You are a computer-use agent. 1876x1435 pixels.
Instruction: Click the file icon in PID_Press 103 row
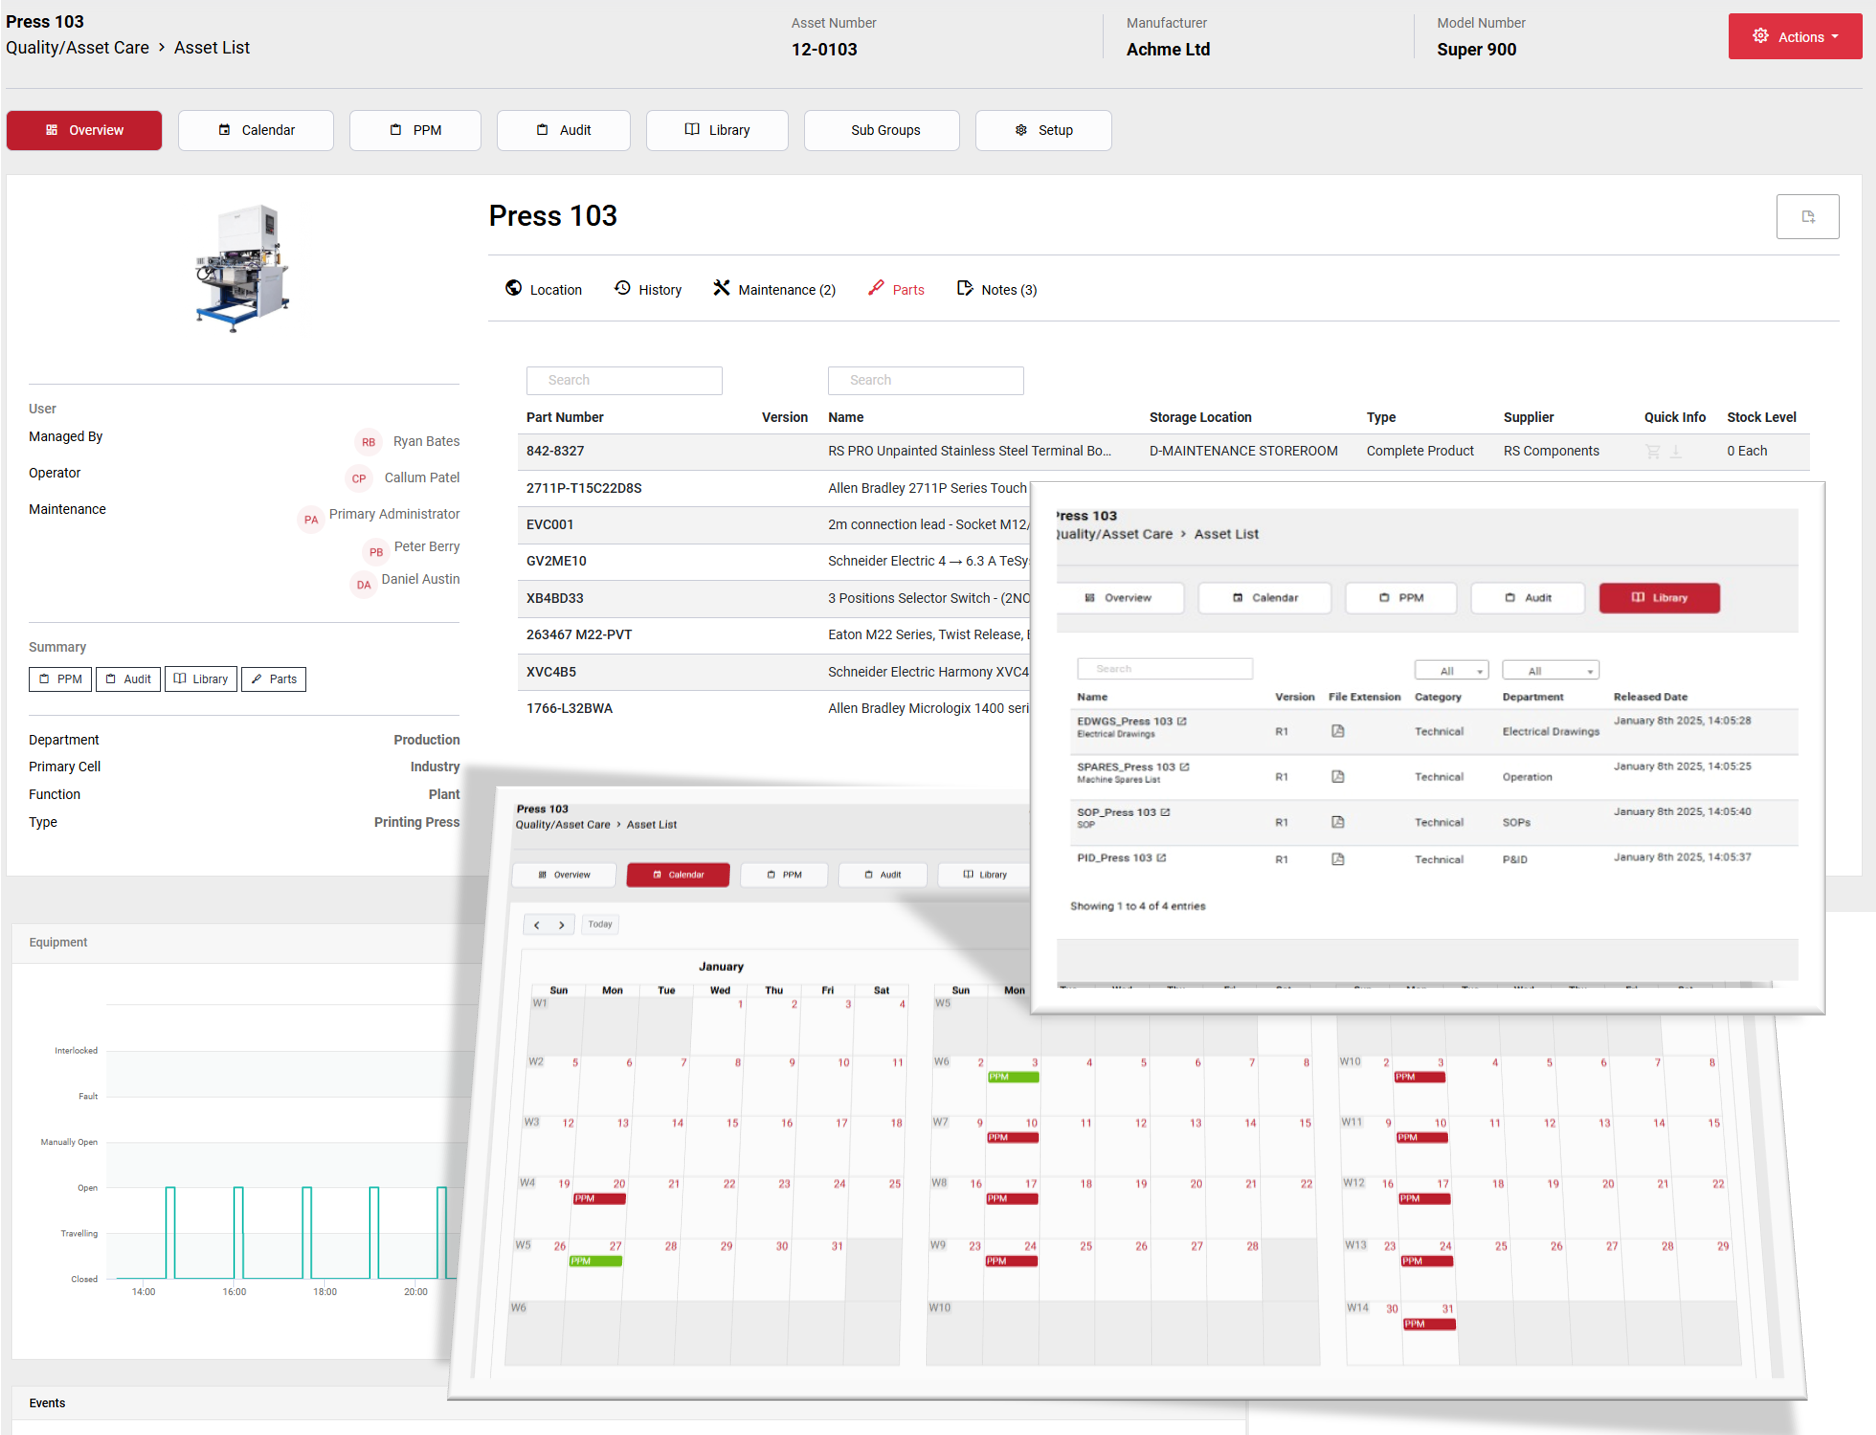click(1337, 860)
